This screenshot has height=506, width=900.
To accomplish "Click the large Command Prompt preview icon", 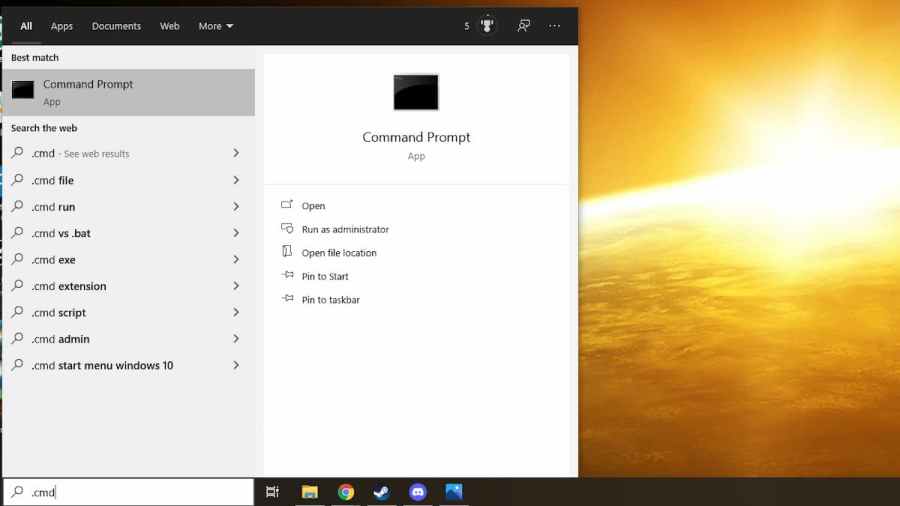I will (x=416, y=92).
